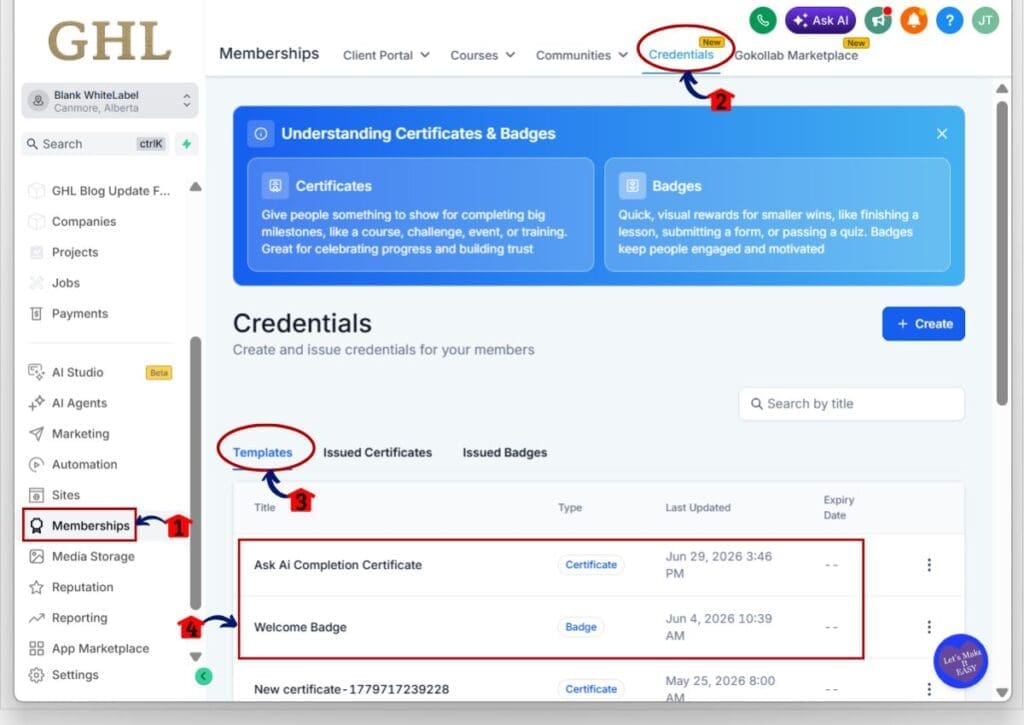Image resolution: width=1024 pixels, height=725 pixels.
Task: Click the Let's Make It EASY chat bubble
Action: (x=961, y=661)
